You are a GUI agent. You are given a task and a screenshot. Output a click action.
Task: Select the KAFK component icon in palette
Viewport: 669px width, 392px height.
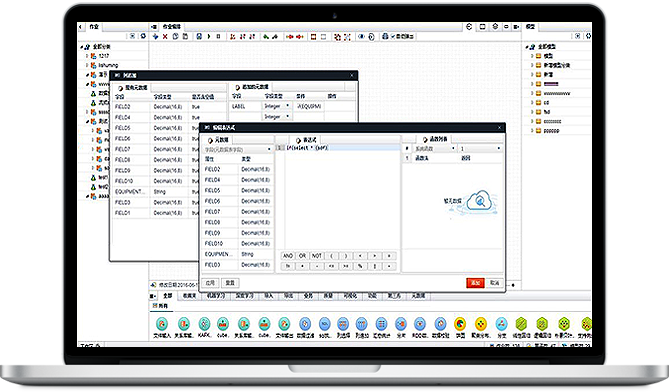204,324
